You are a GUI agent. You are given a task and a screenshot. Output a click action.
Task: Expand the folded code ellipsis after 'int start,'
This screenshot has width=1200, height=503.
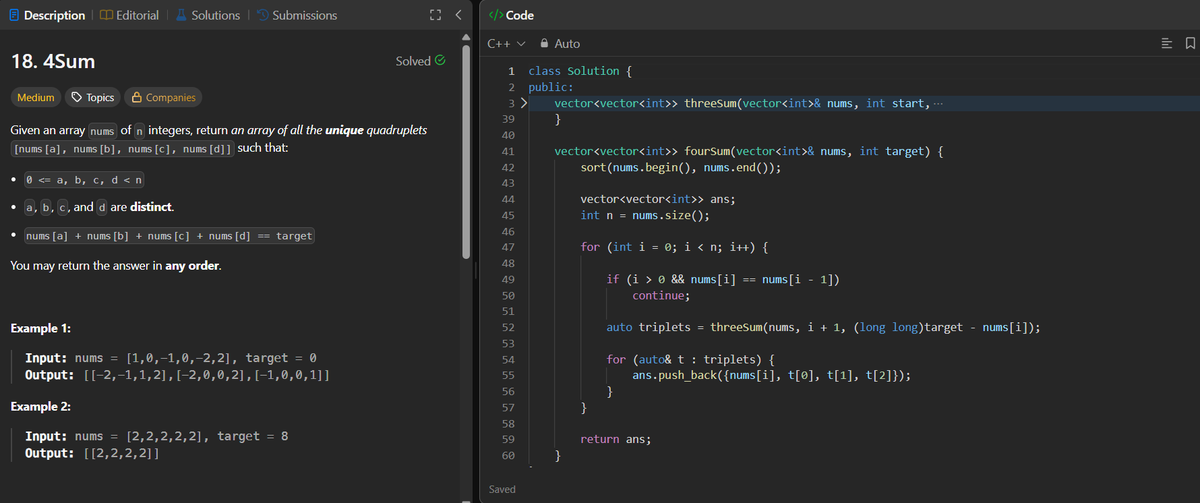pyautogui.click(x=937, y=104)
